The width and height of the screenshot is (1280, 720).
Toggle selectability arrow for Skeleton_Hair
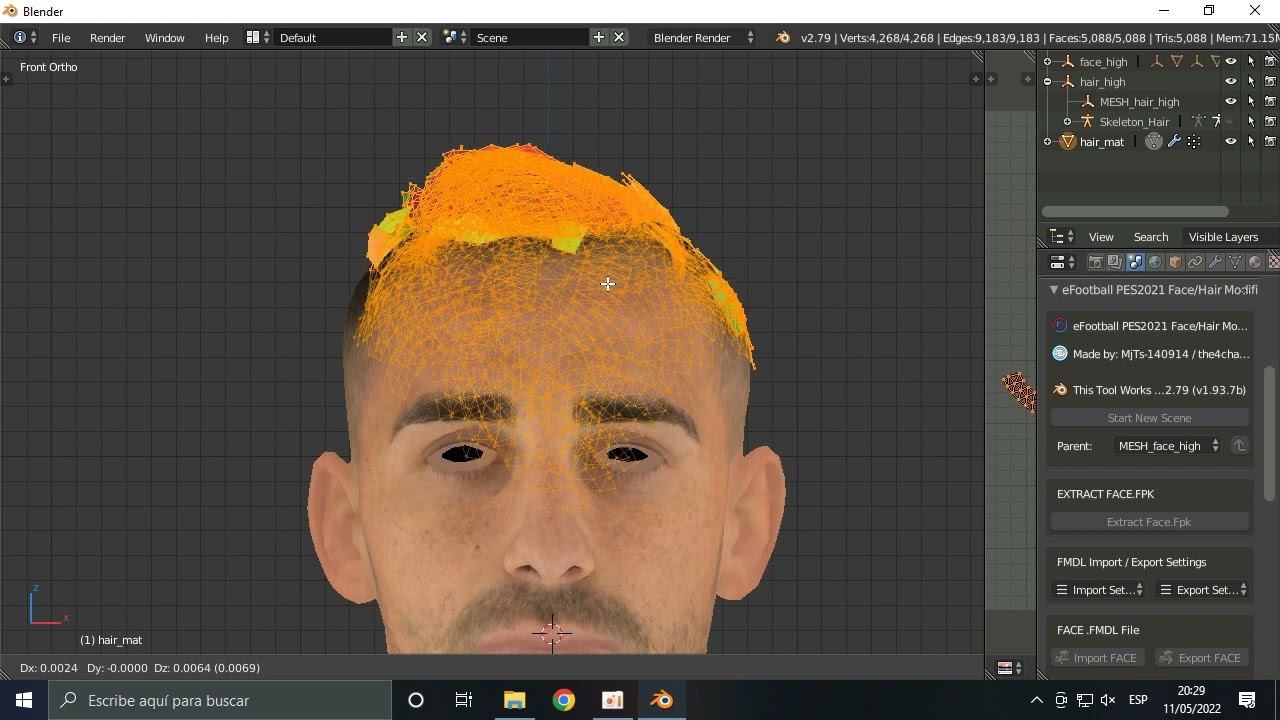[1251, 121]
